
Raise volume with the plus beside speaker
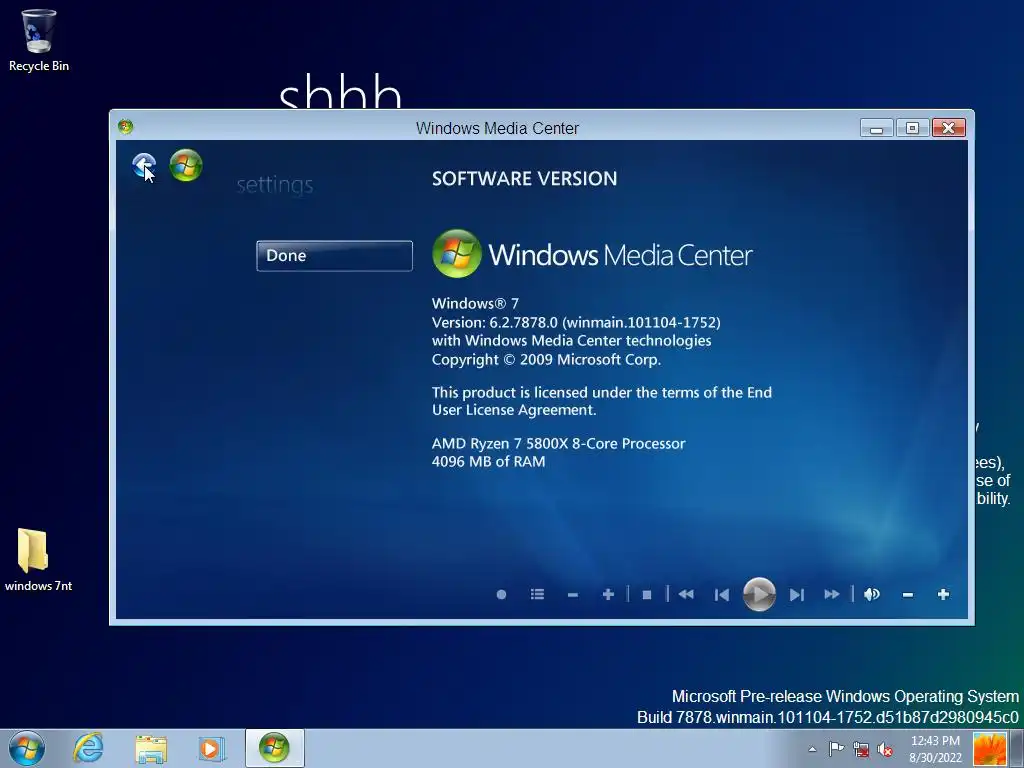click(943, 594)
